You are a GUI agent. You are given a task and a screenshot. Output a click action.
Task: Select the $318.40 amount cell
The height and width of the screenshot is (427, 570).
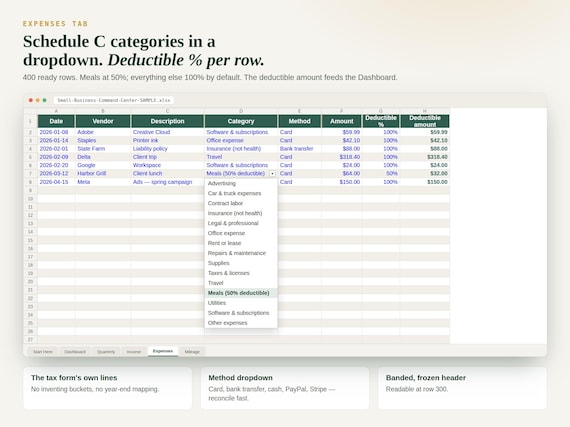click(x=342, y=157)
